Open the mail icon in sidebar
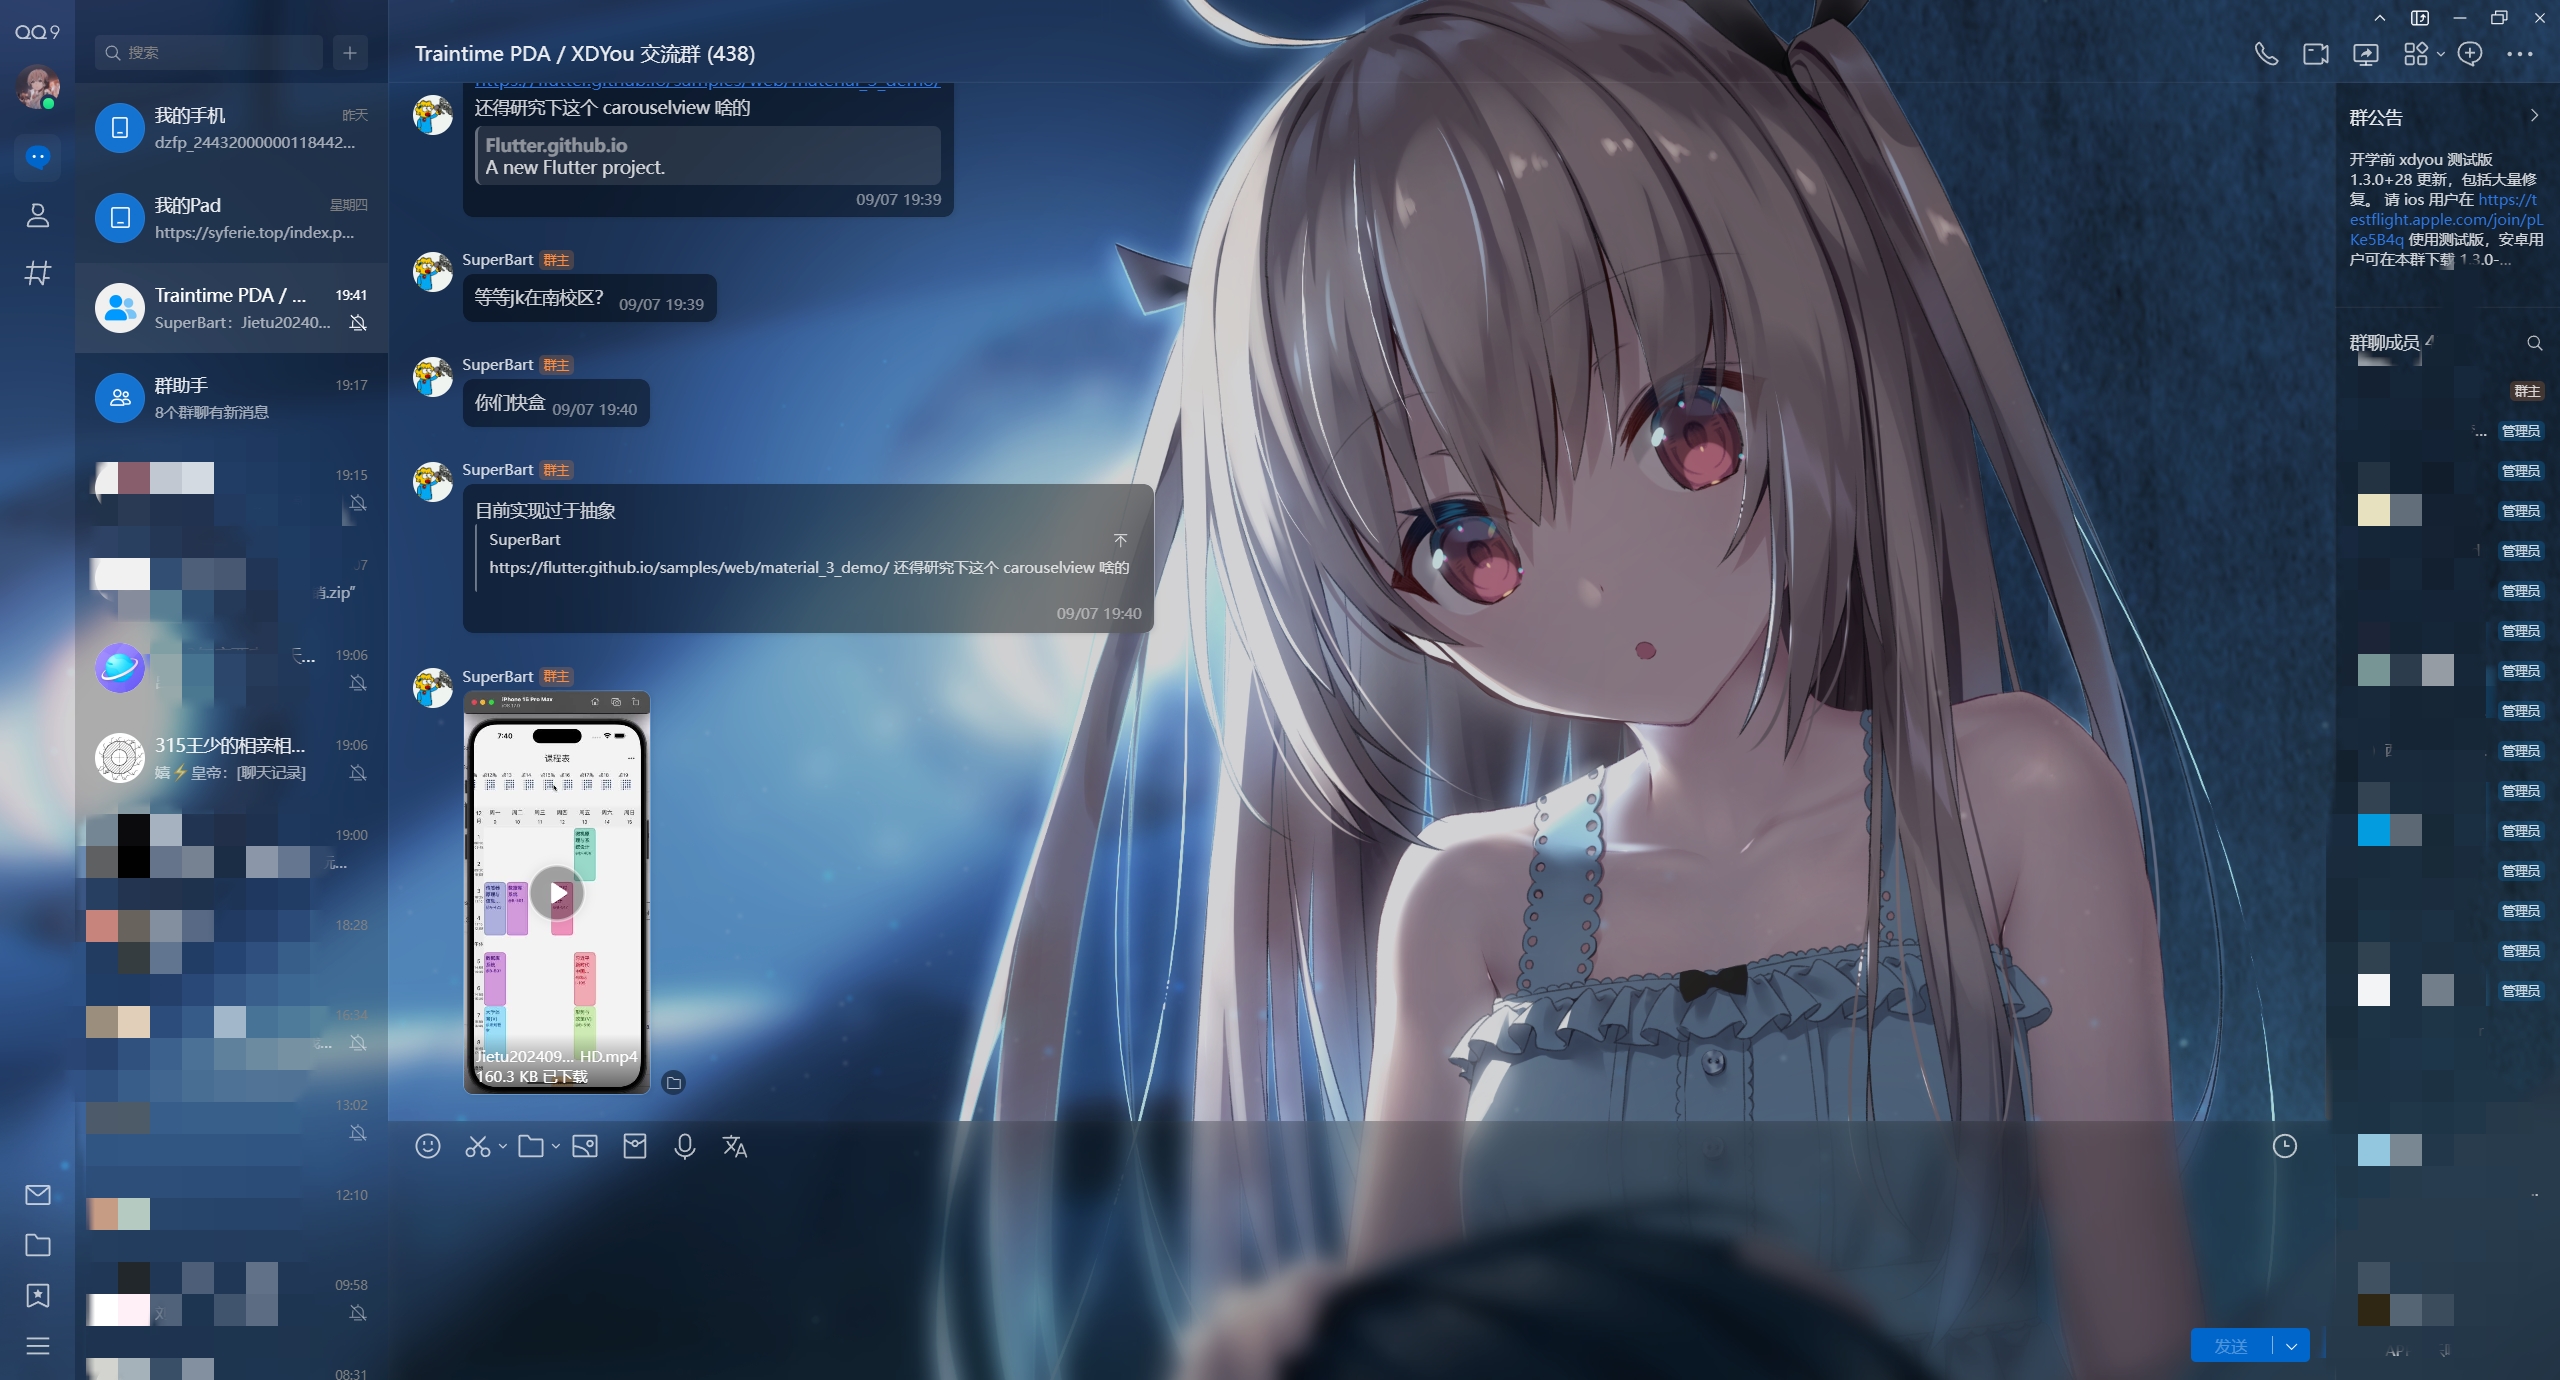This screenshot has height=1380, width=2560. pyautogui.click(x=38, y=1194)
